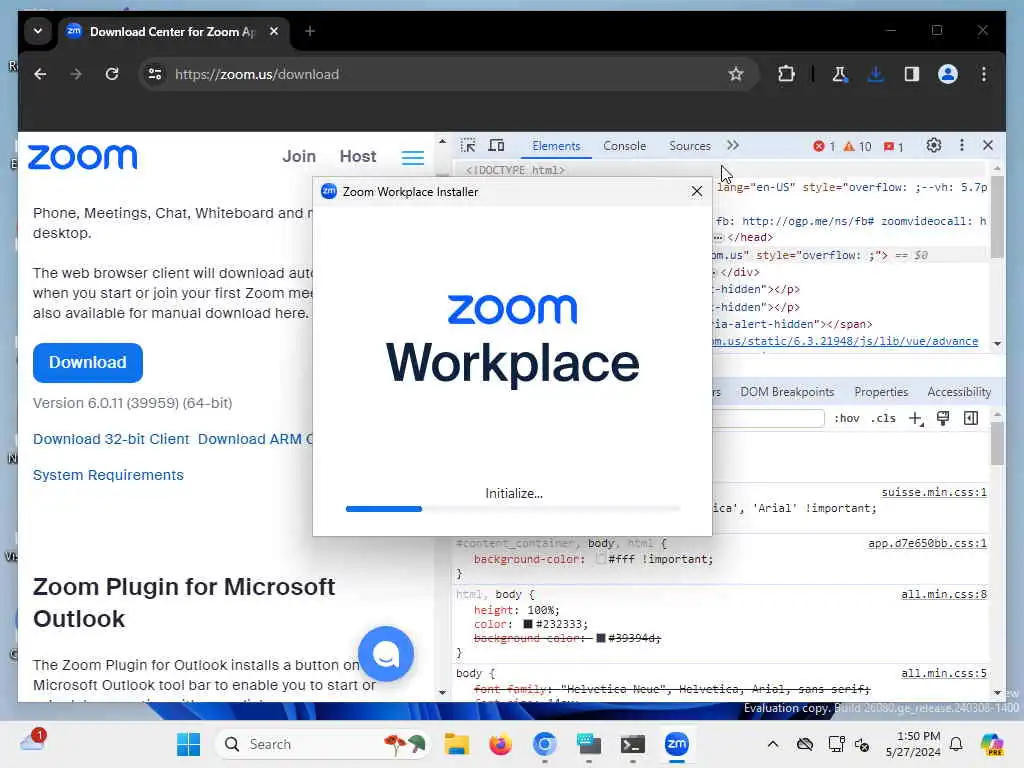Click the browser forward arrow
This screenshot has width=1024, height=768.
(x=76, y=74)
